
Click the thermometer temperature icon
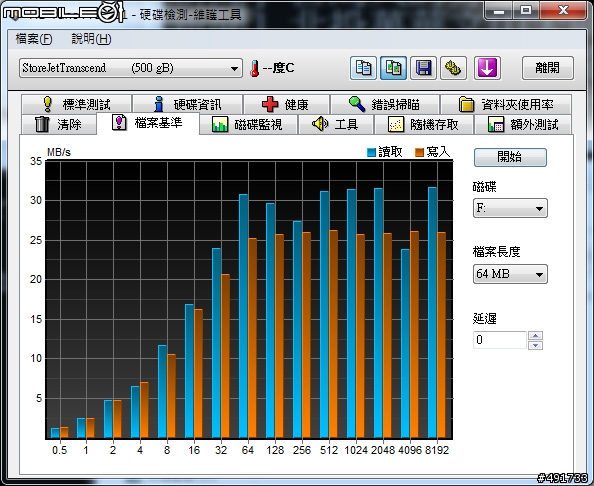coord(255,68)
